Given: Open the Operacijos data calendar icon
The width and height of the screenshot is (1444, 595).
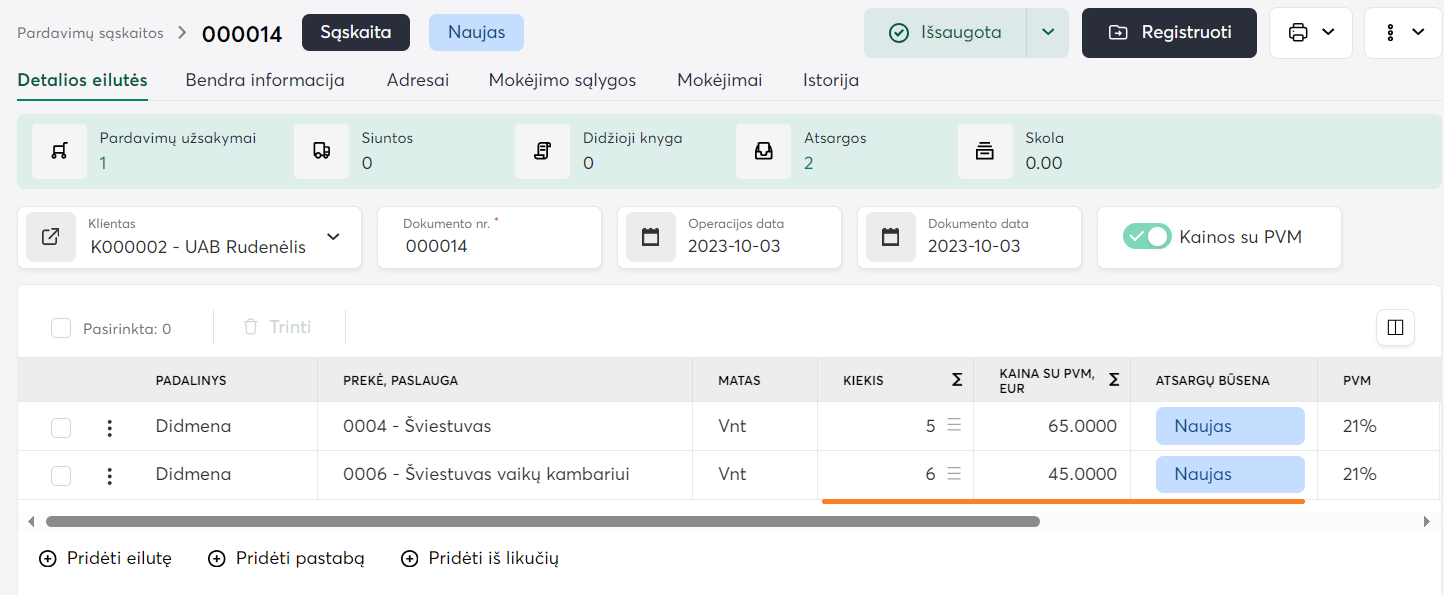Looking at the screenshot, I should [651, 238].
